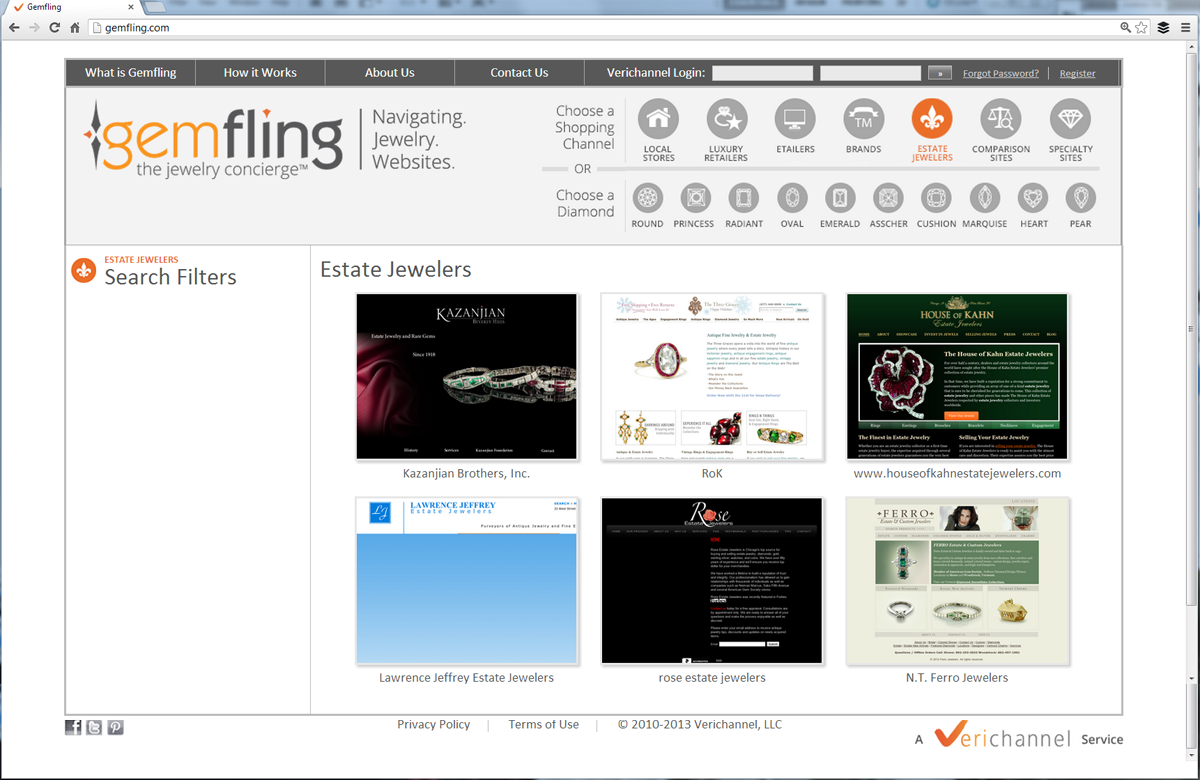This screenshot has width=1200, height=780.
Task: Click the zoom magnifier icon in address bar
Action: coord(1126,28)
